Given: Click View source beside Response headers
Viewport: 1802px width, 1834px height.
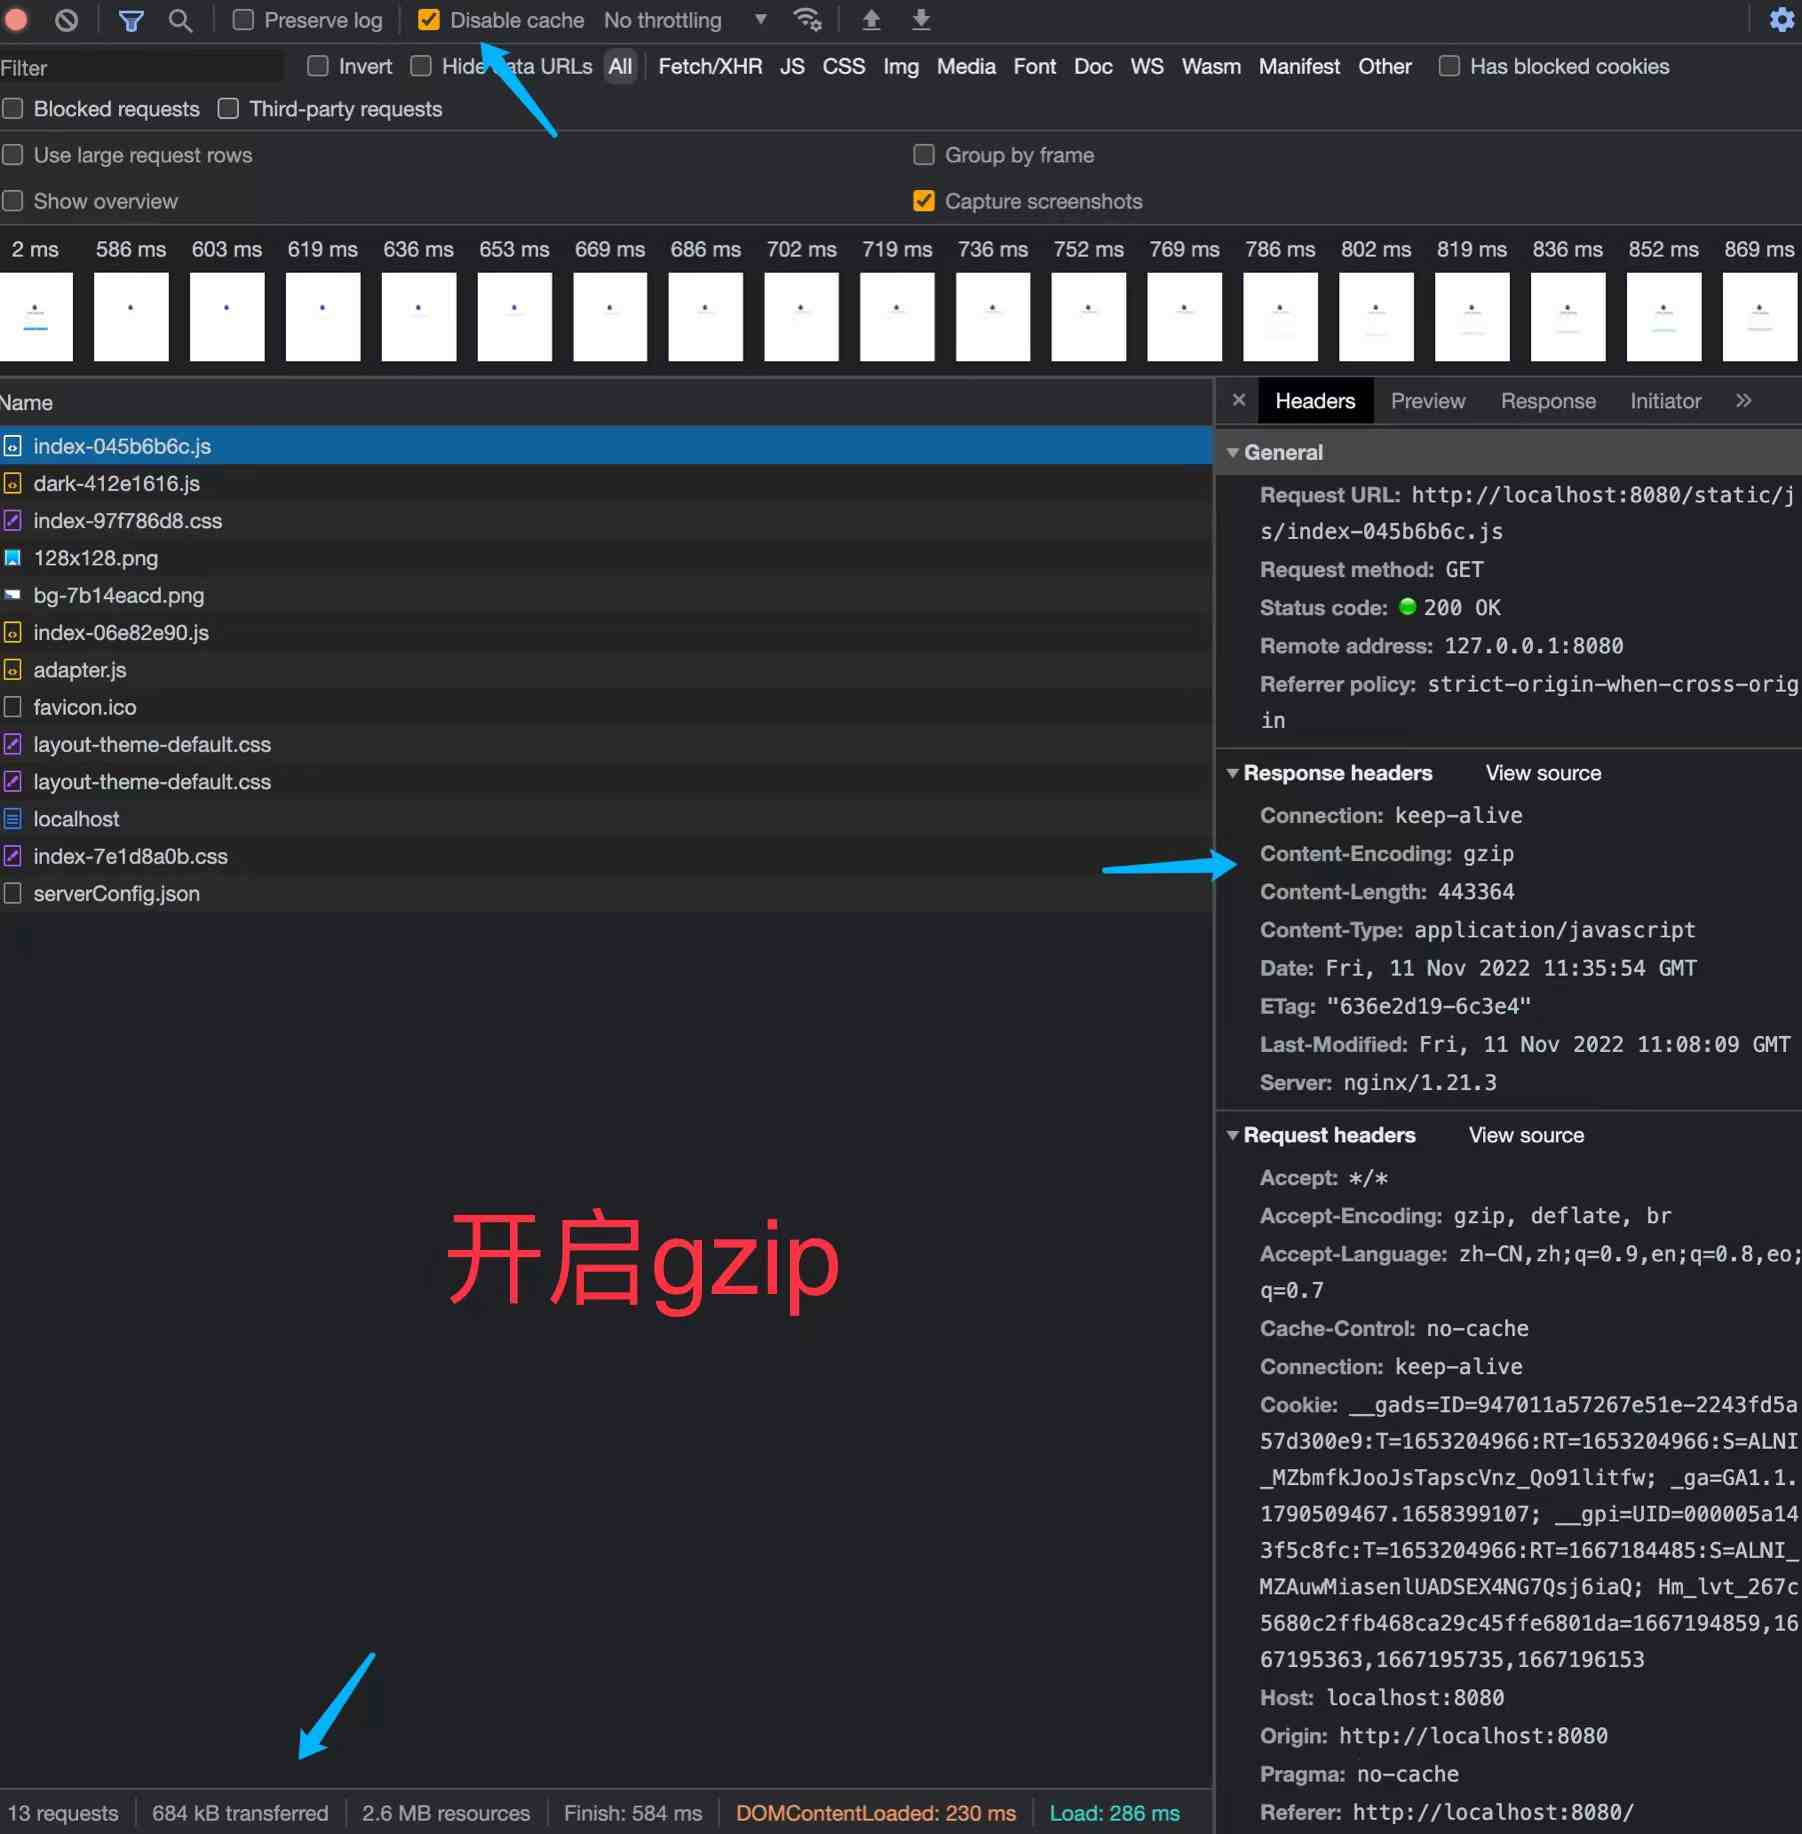Looking at the screenshot, I should [1542, 773].
